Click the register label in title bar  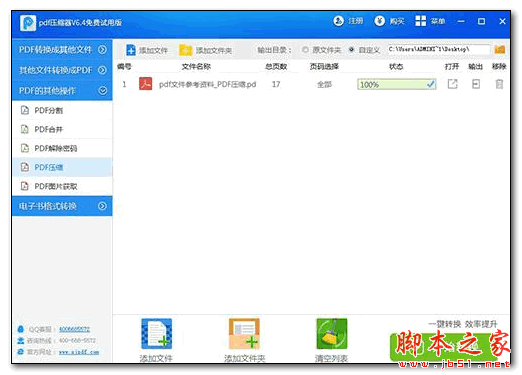pos(356,21)
